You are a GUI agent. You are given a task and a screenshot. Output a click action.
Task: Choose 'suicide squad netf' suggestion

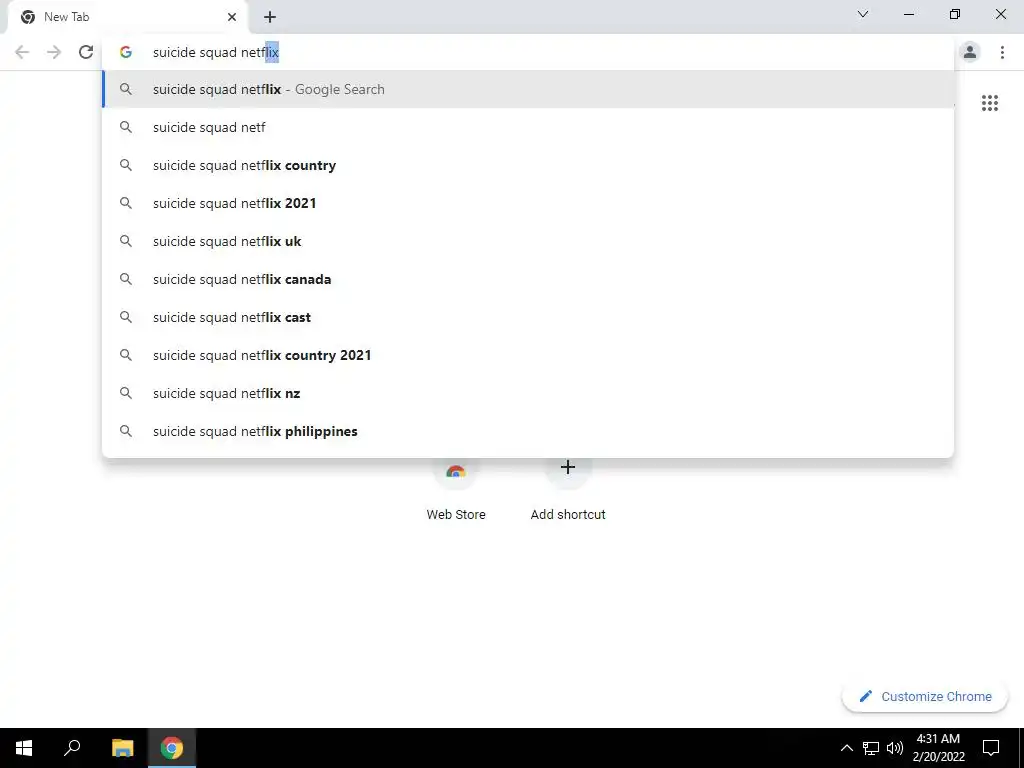tap(528, 127)
